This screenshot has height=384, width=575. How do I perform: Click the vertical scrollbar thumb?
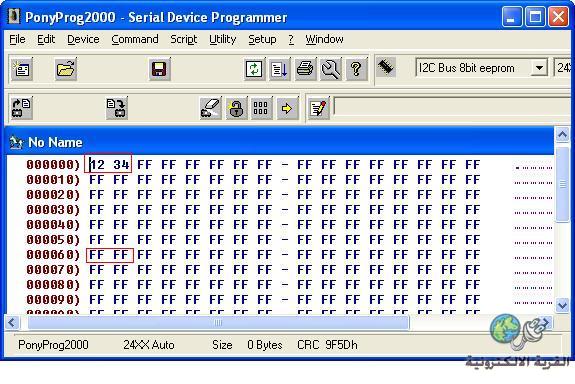click(563, 184)
